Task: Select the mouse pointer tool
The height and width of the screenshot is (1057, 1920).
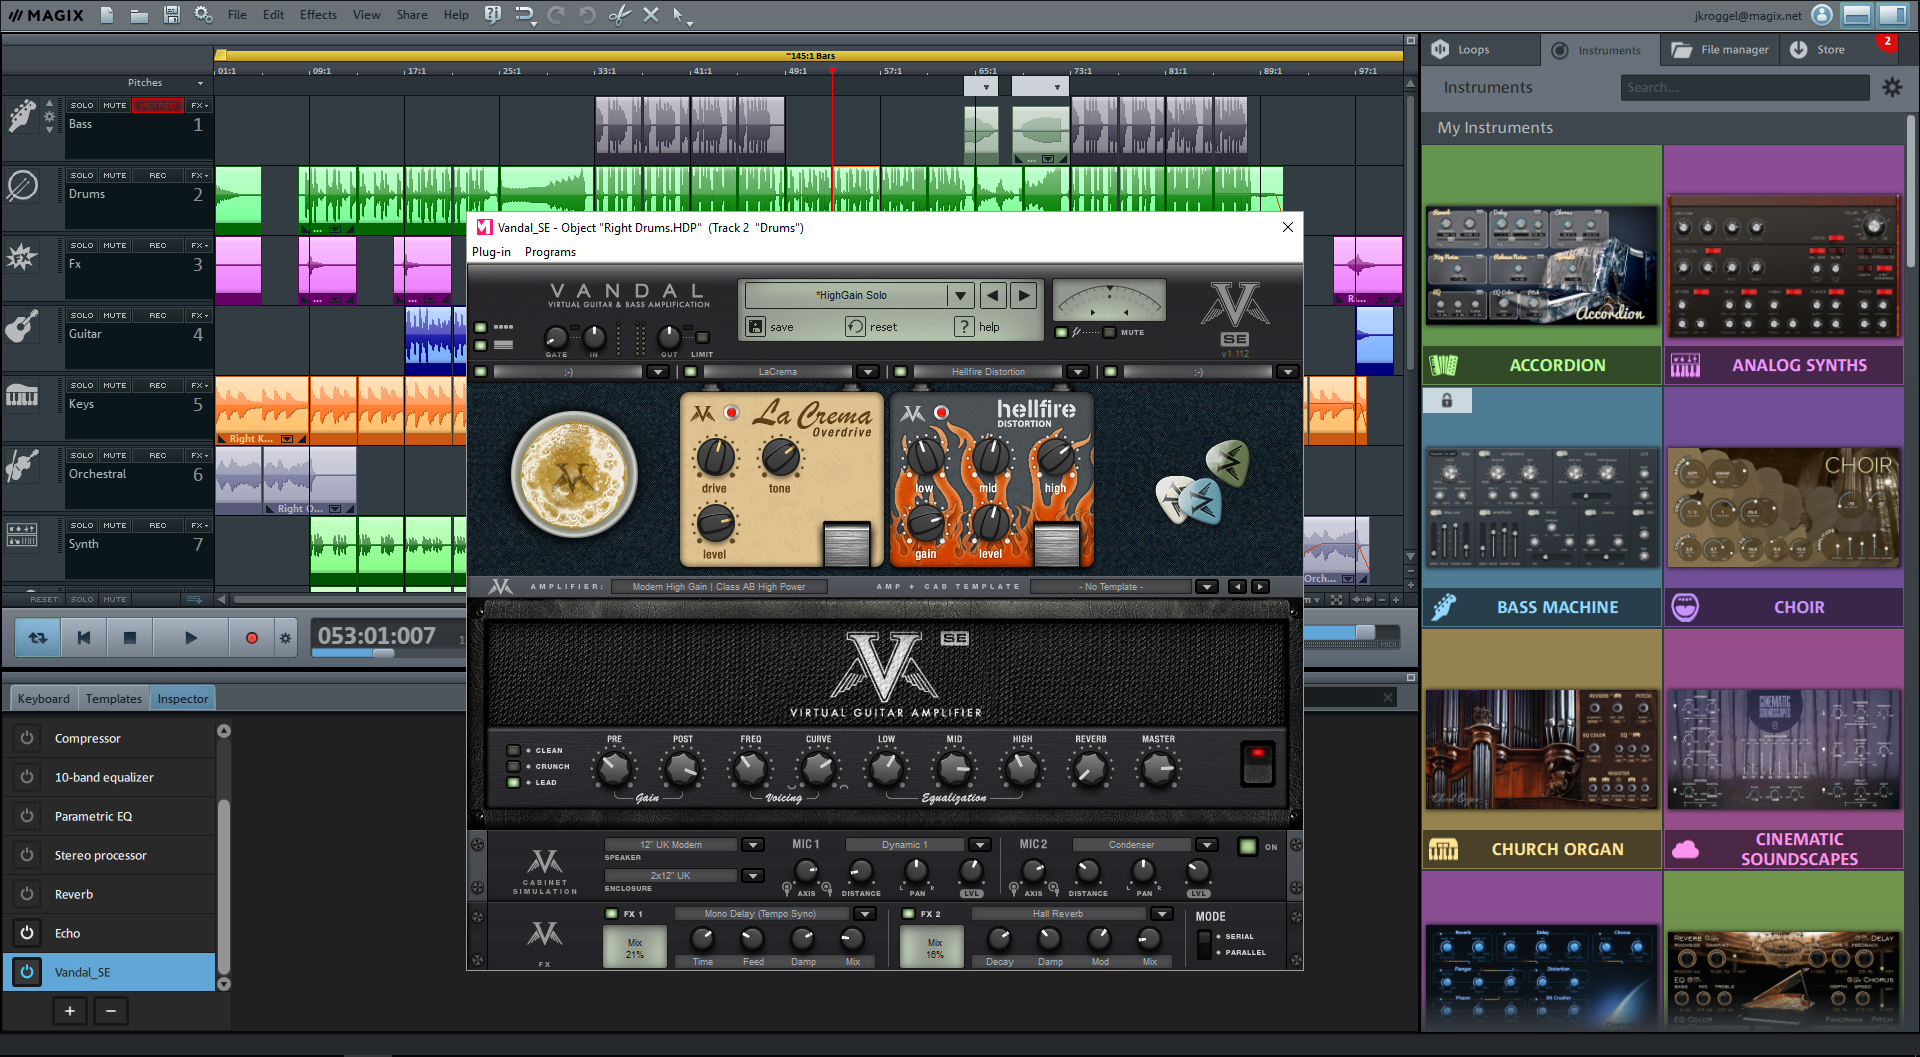Action: [676, 15]
